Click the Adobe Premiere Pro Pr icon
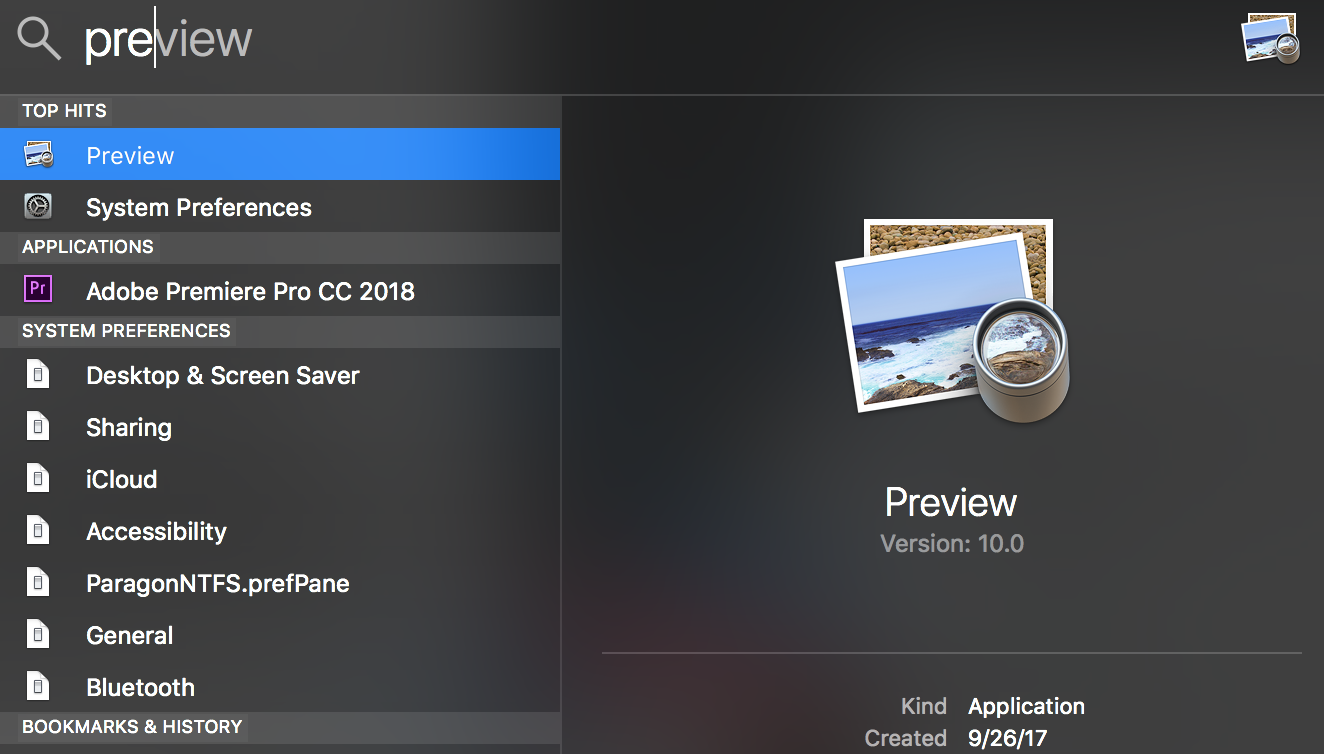The height and width of the screenshot is (754, 1324). pos(38,290)
